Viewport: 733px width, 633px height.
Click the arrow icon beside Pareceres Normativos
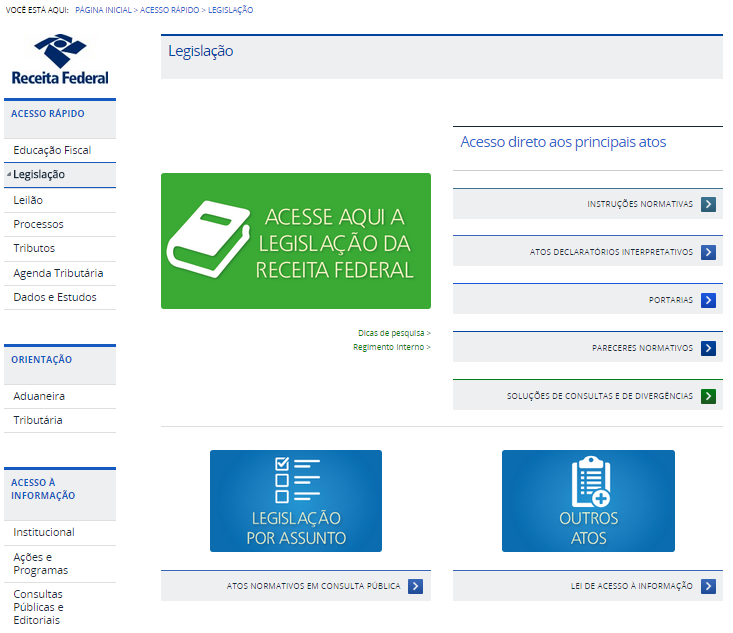coord(708,348)
